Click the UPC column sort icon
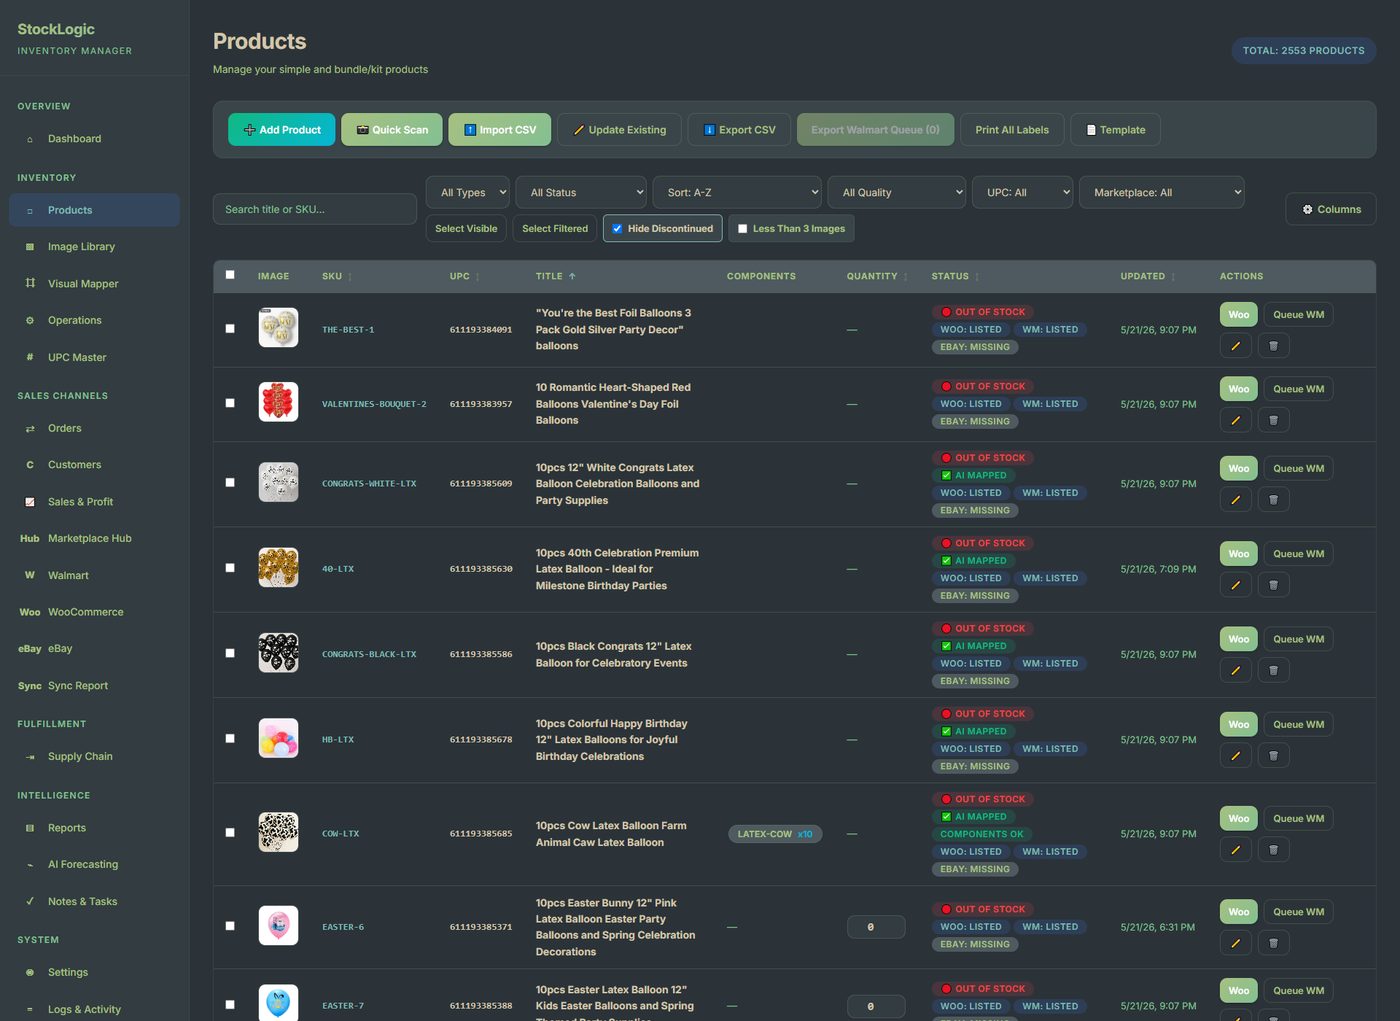This screenshot has height=1021, width=1400. [x=477, y=277]
